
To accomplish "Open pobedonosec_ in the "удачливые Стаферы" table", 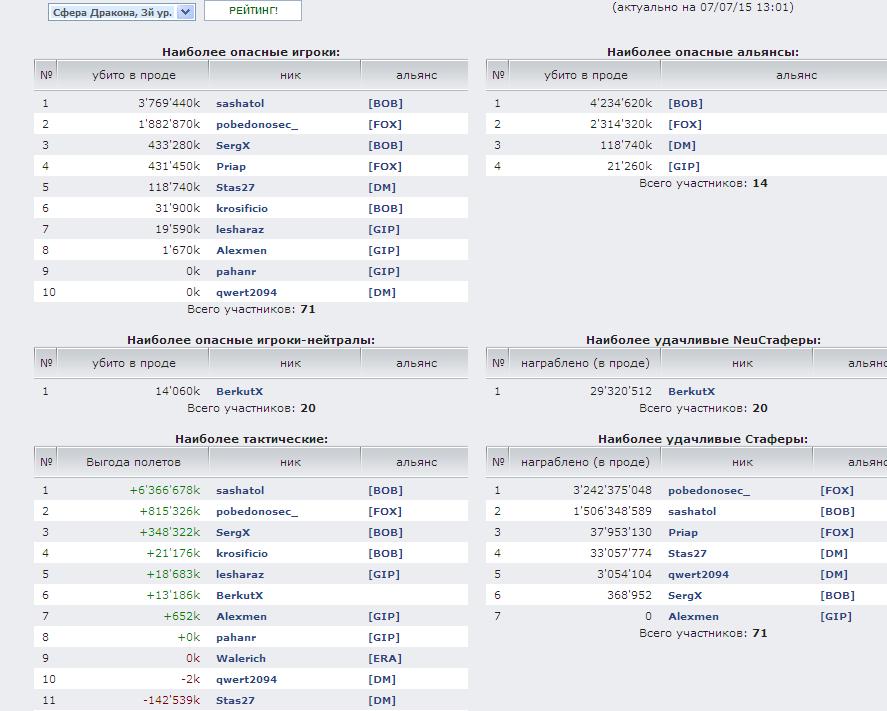I will tap(708, 491).
